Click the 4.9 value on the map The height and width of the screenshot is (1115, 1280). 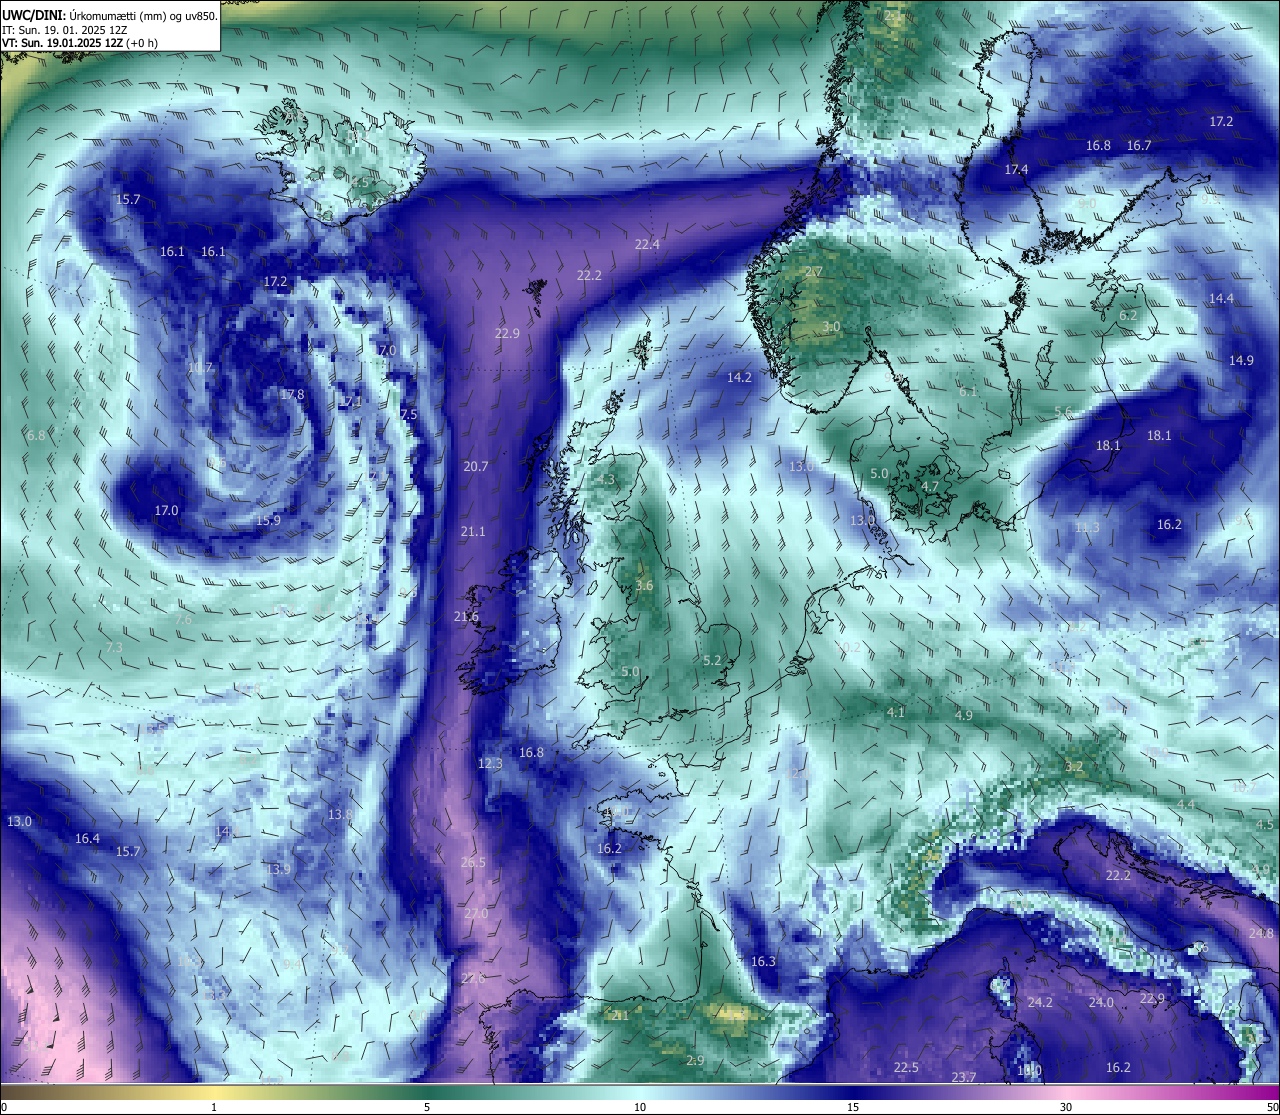(964, 715)
